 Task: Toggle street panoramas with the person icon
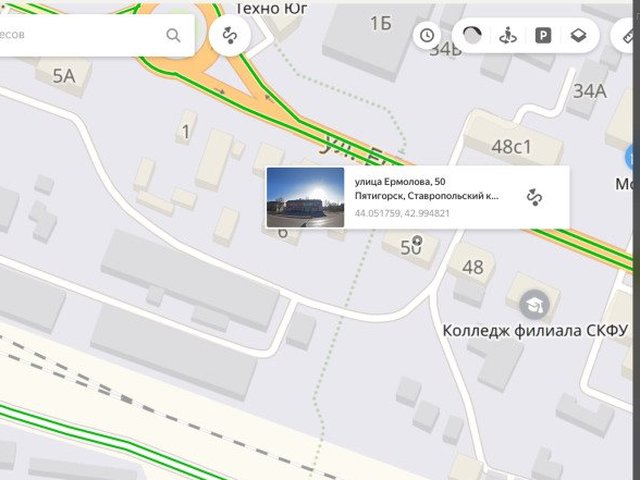point(508,36)
